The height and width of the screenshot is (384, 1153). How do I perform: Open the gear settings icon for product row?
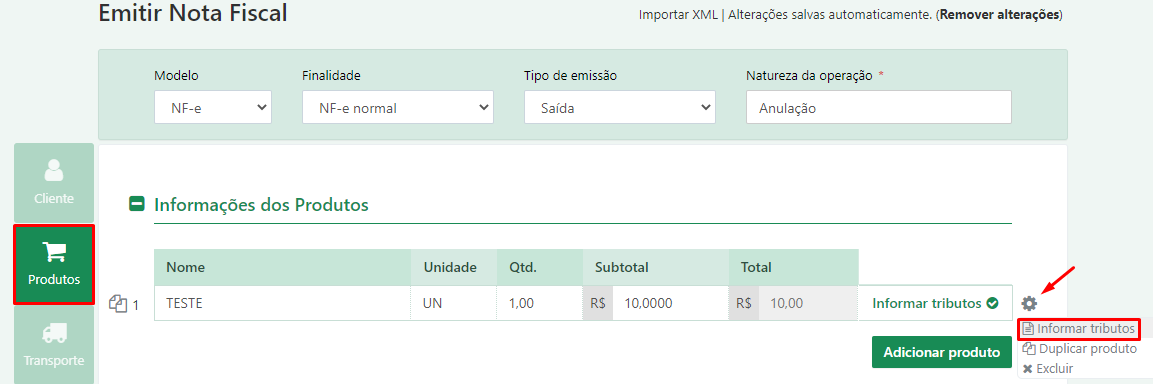point(1029,303)
